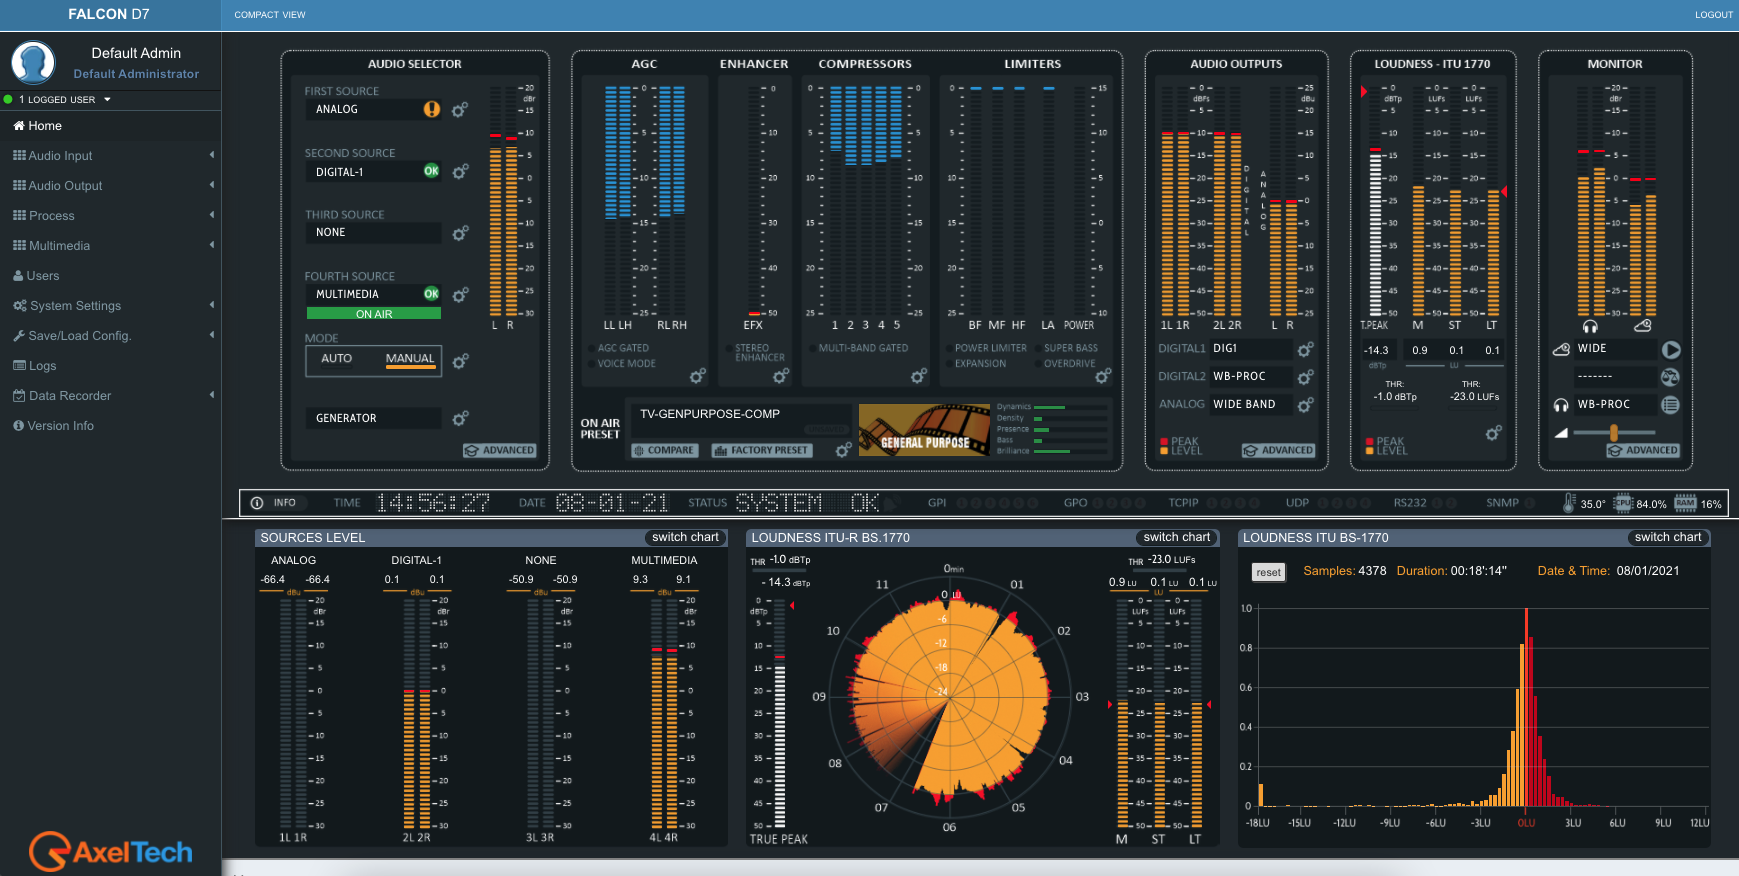Adjust the monitor volume slider
The image size is (1739, 876).
[1613, 432]
